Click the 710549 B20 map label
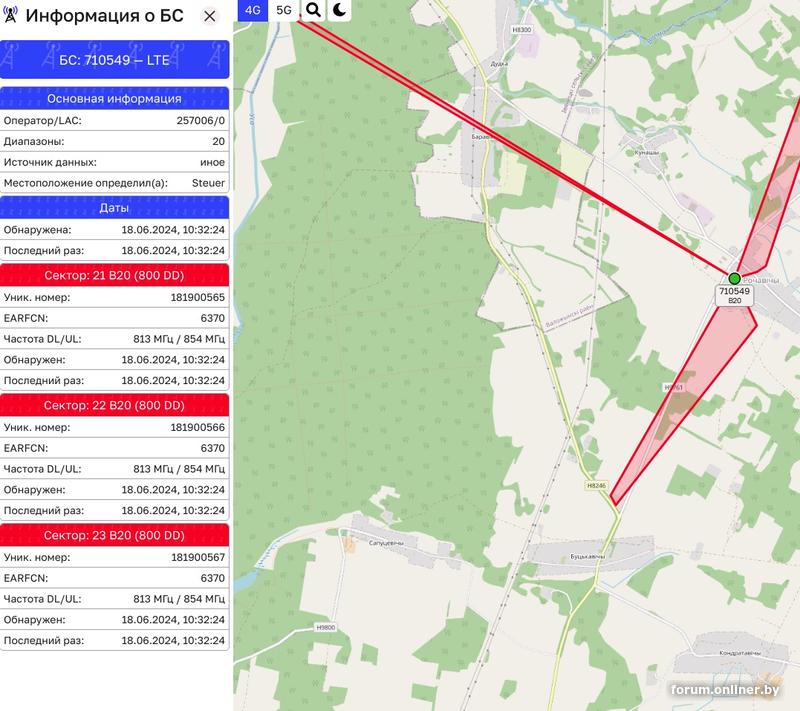The image size is (800, 711). 734,295
